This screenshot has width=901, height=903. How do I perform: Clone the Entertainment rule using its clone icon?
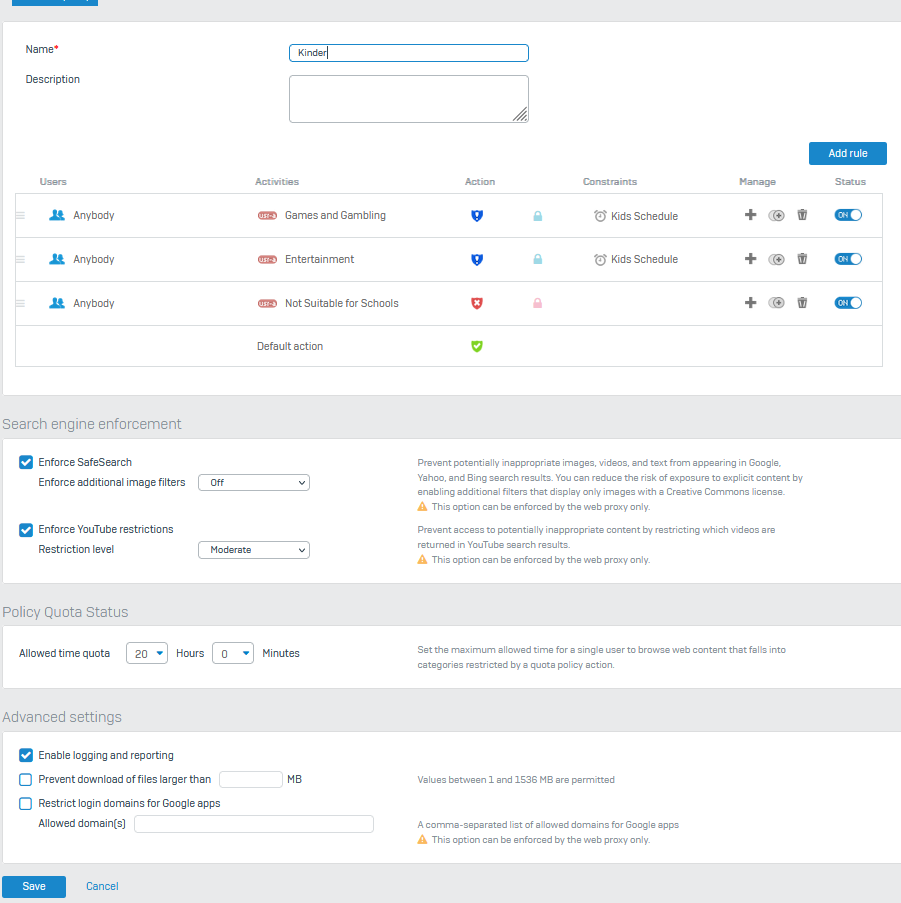[776, 259]
